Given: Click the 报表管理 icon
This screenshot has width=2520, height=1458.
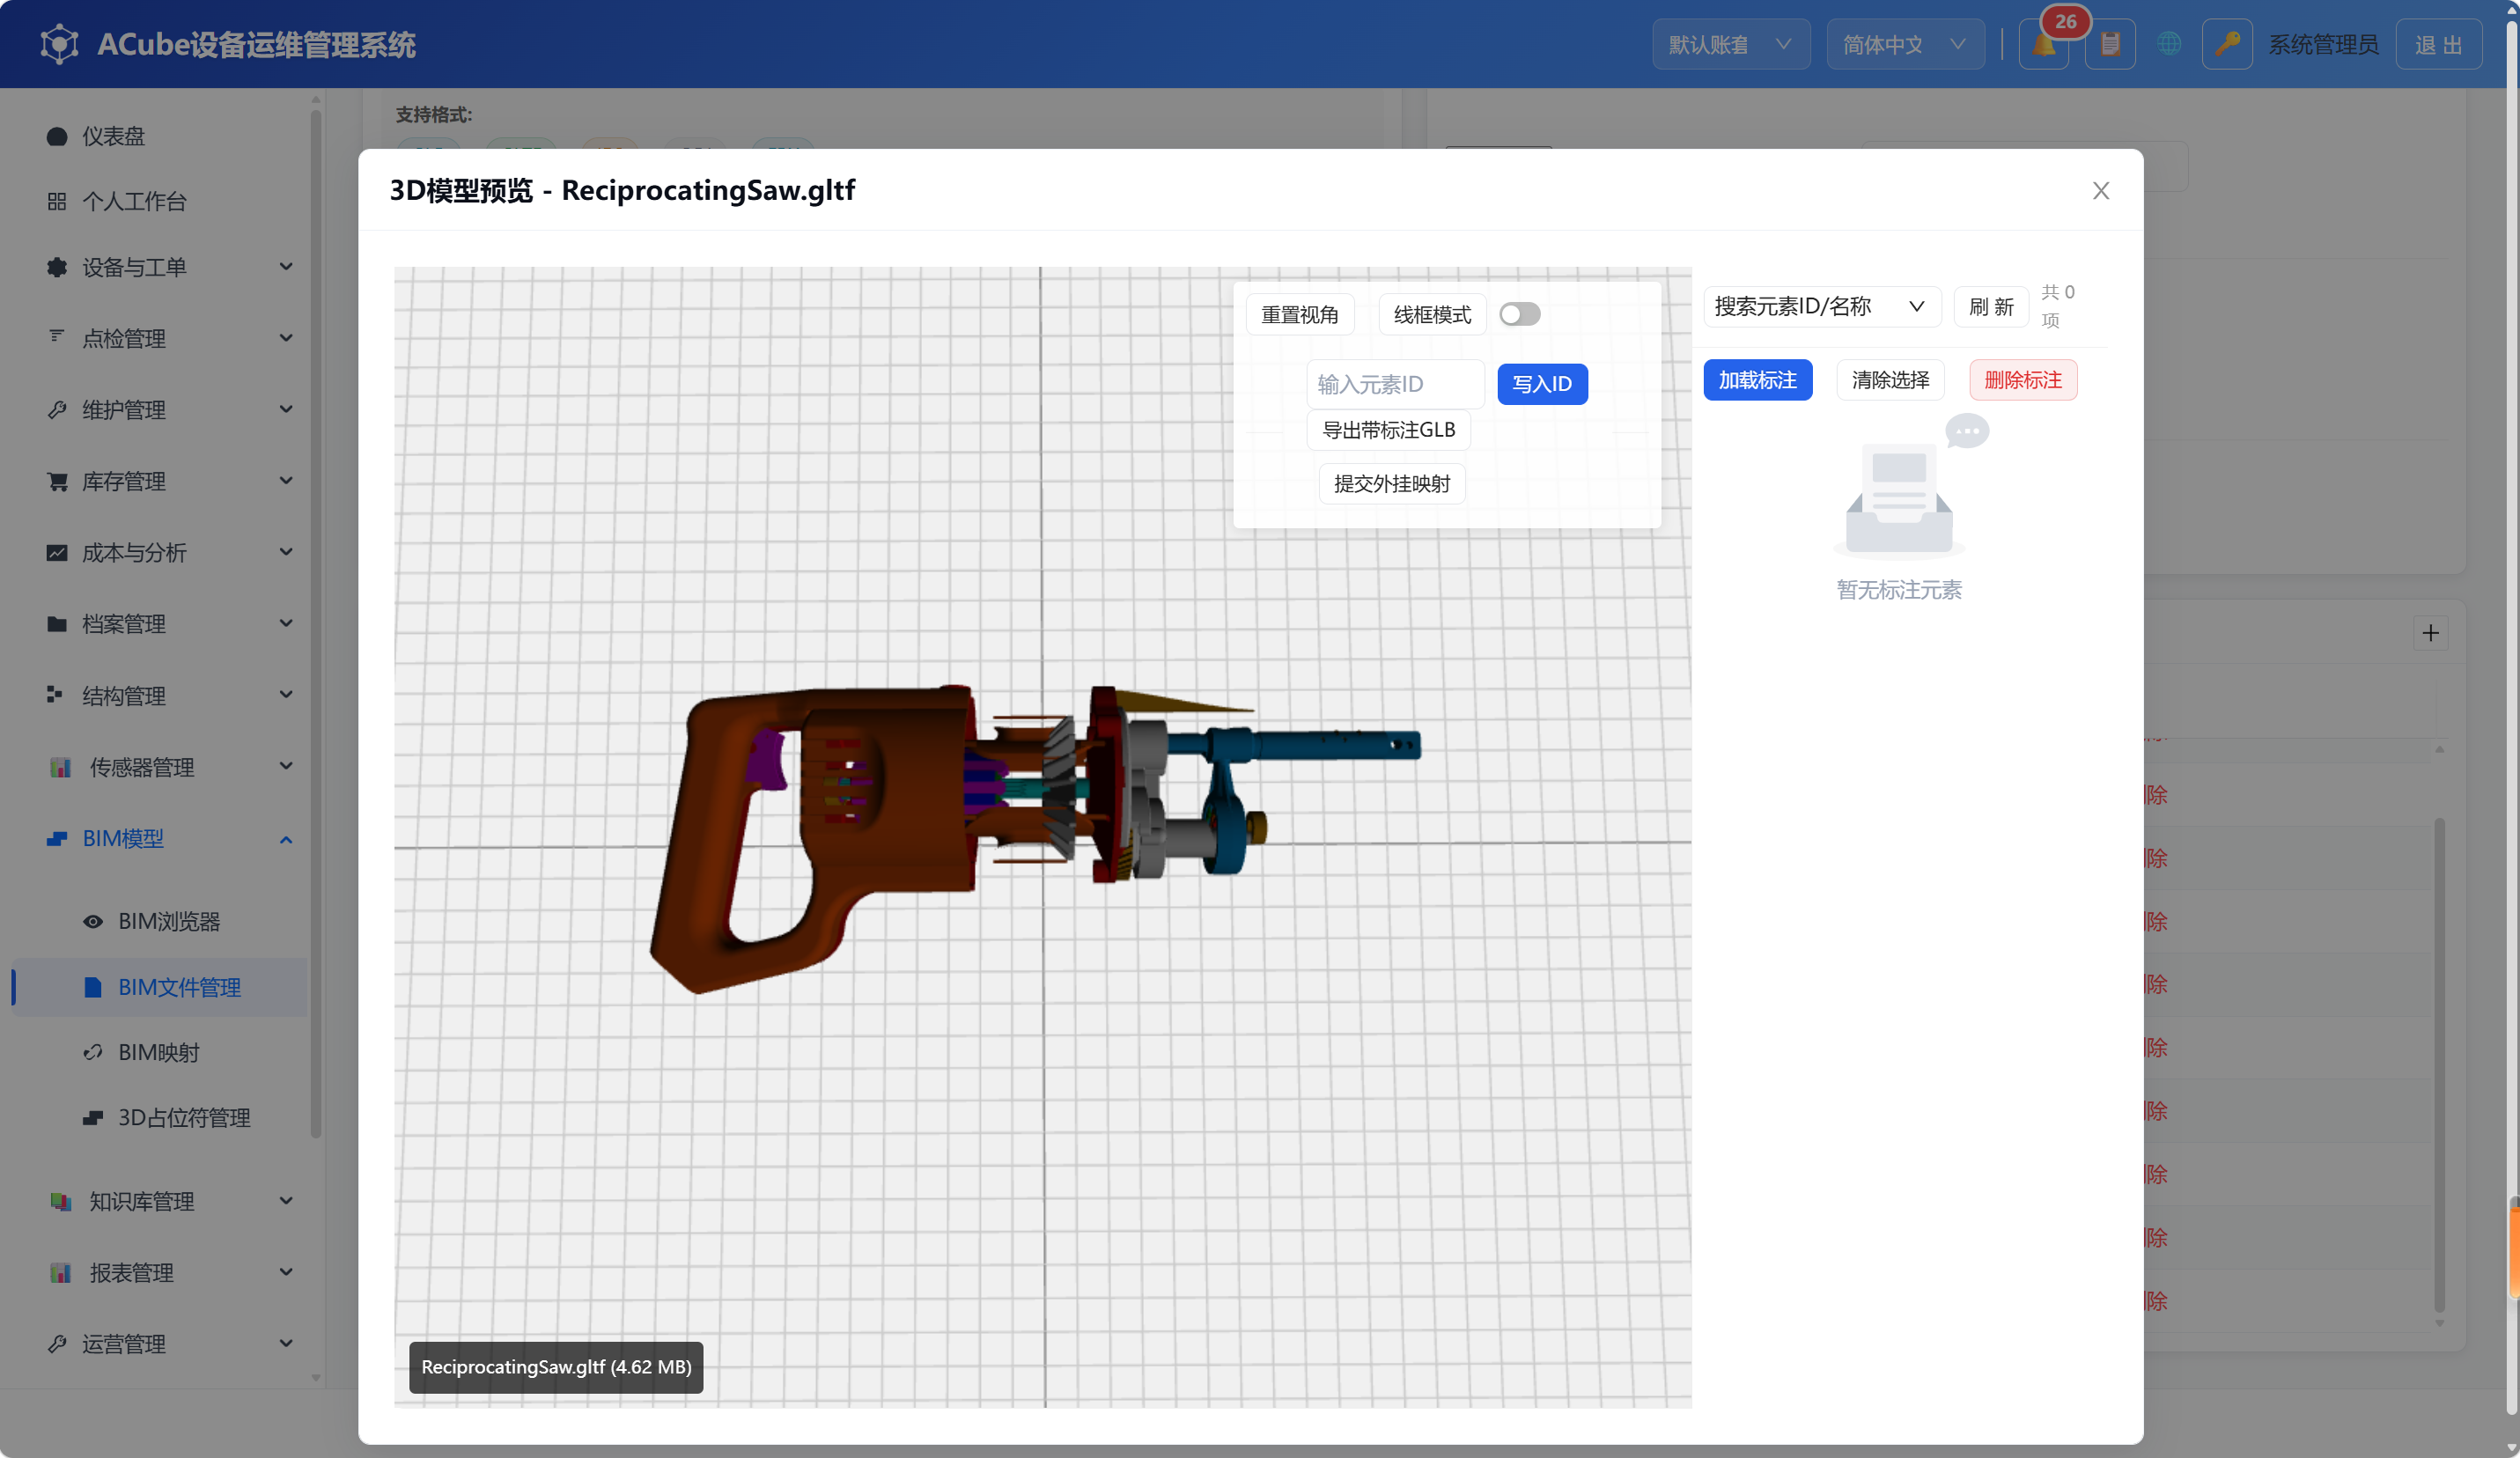Looking at the screenshot, I should click(61, 1272).
